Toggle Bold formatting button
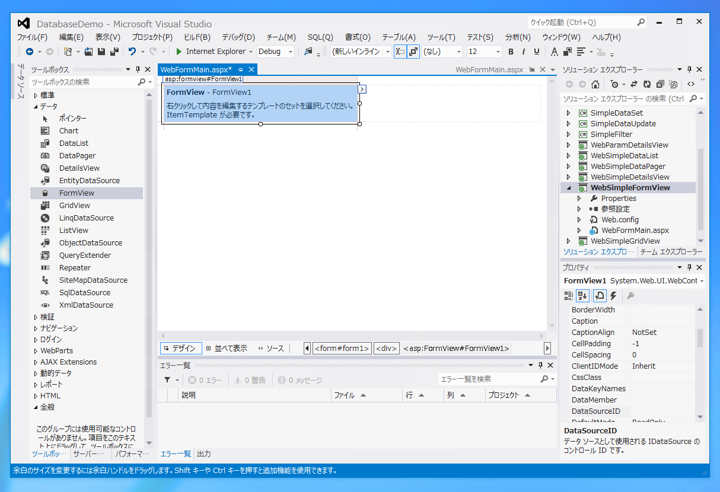 pos(511,51)
